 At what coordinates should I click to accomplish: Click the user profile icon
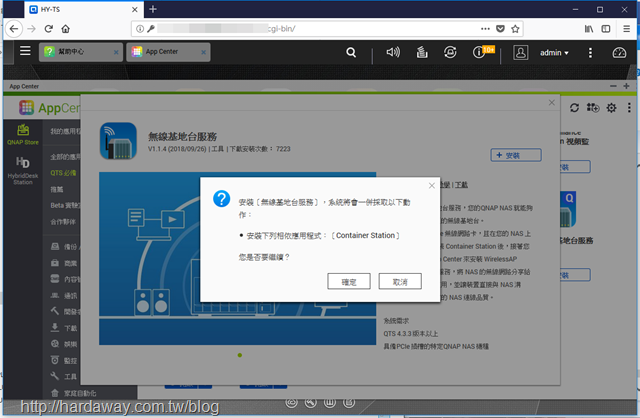click(x=520, y=52)
